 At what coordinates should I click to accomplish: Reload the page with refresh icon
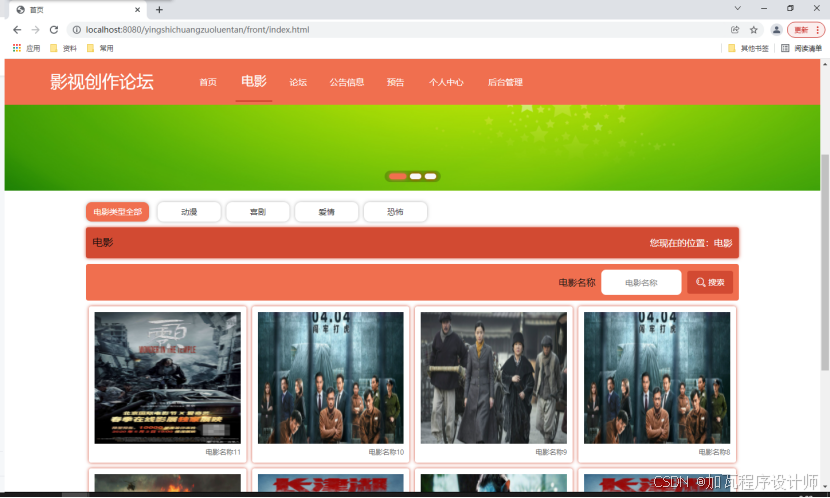tap(53, 30)
